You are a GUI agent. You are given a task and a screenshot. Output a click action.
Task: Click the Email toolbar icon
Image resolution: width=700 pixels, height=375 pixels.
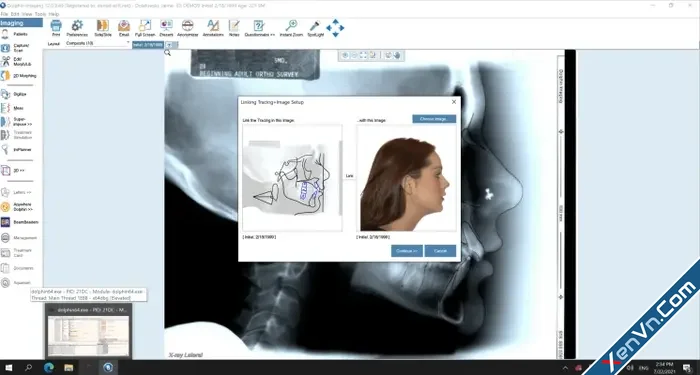coord(124,28)
